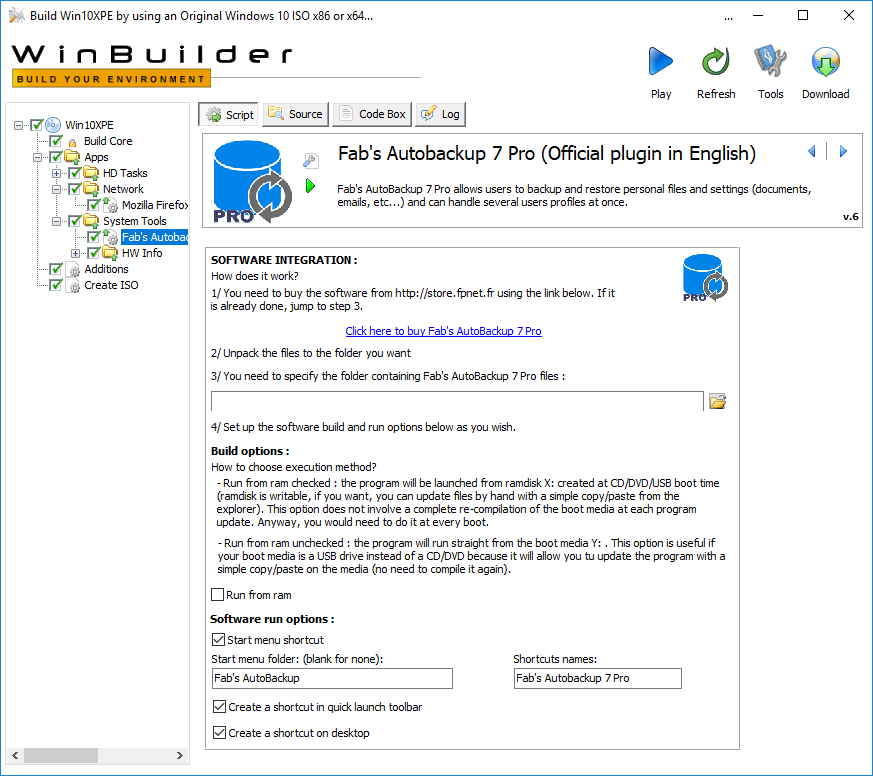Click the Create ISO gear script icon
The width and height of the screenshot is (873, 776).
(x=73, y=286)
